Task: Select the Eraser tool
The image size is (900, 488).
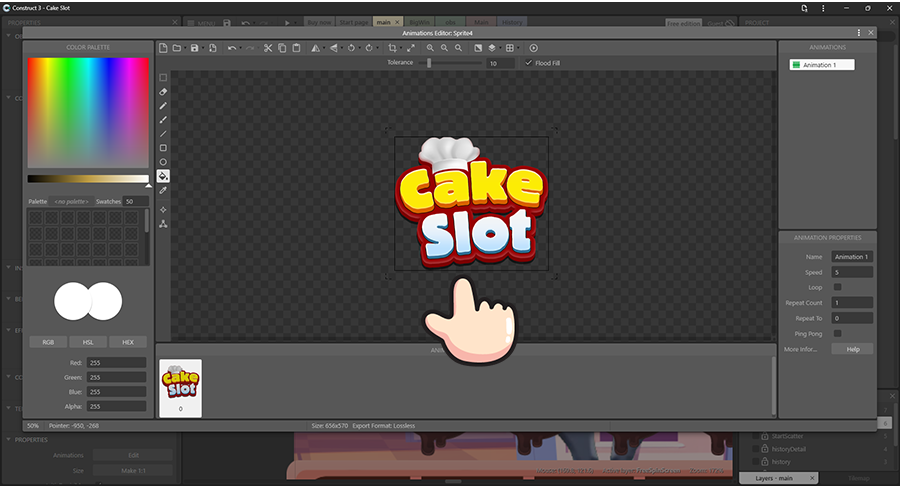Action: [163, 92]
